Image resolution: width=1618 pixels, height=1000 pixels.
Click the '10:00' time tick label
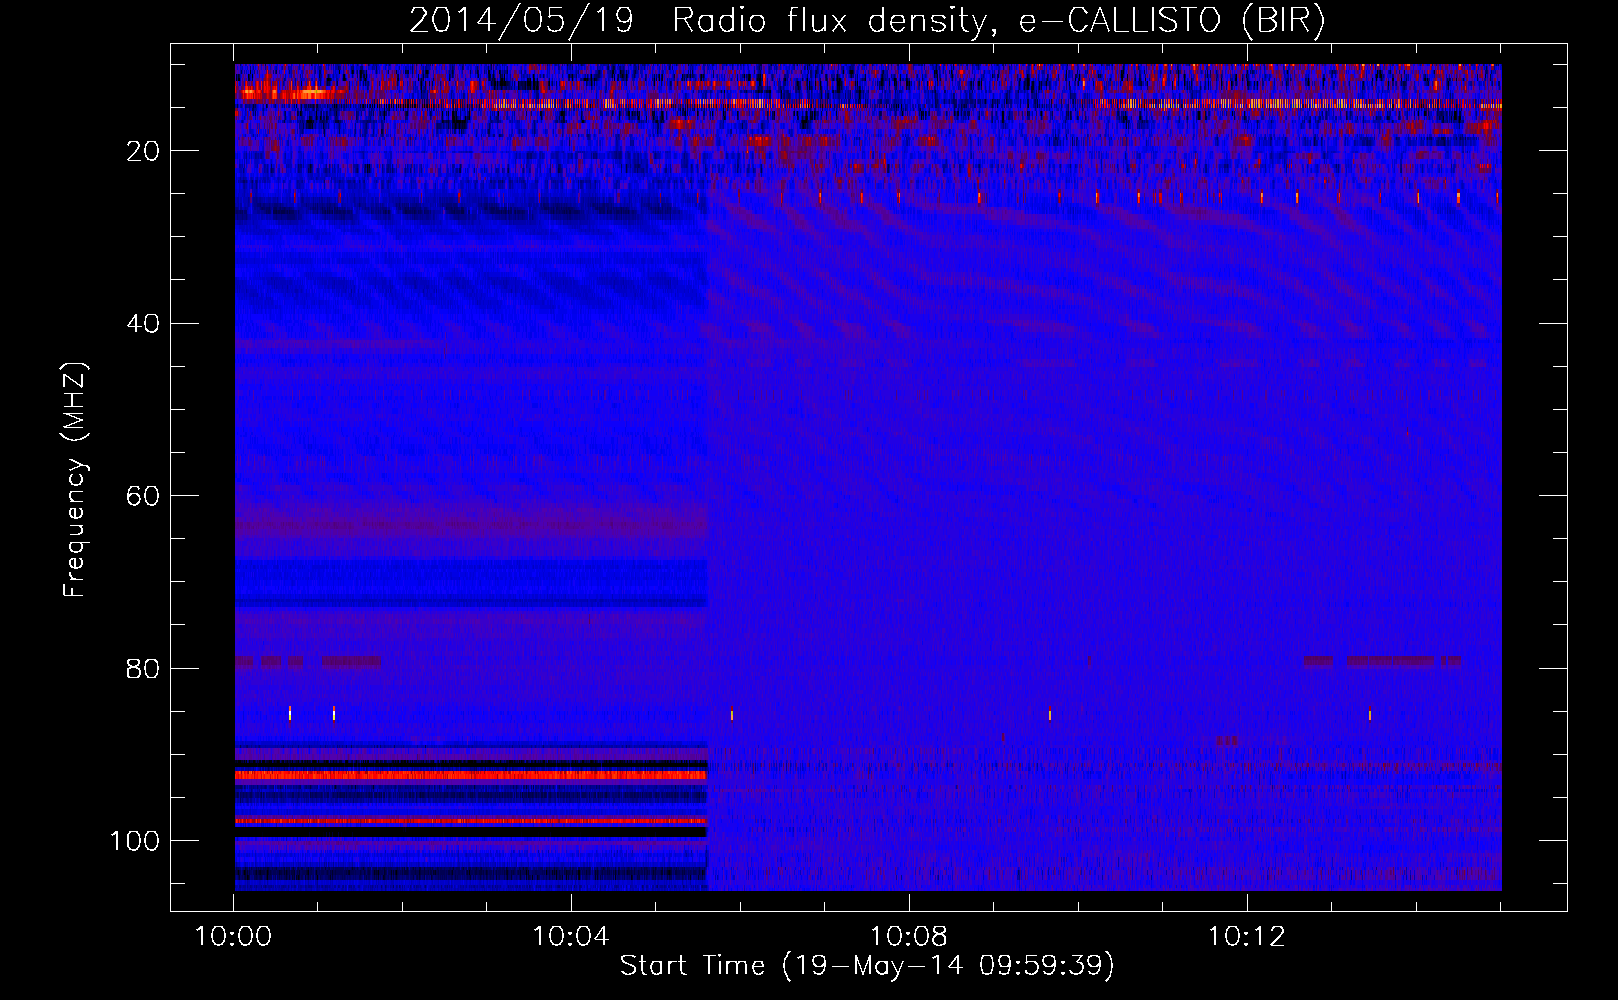point(233,937)
